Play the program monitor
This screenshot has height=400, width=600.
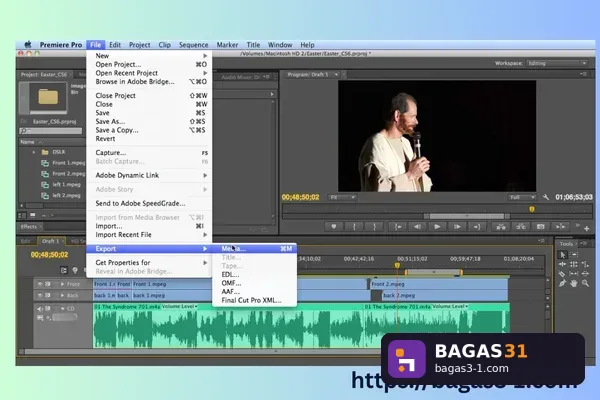[x=437, y=227]
